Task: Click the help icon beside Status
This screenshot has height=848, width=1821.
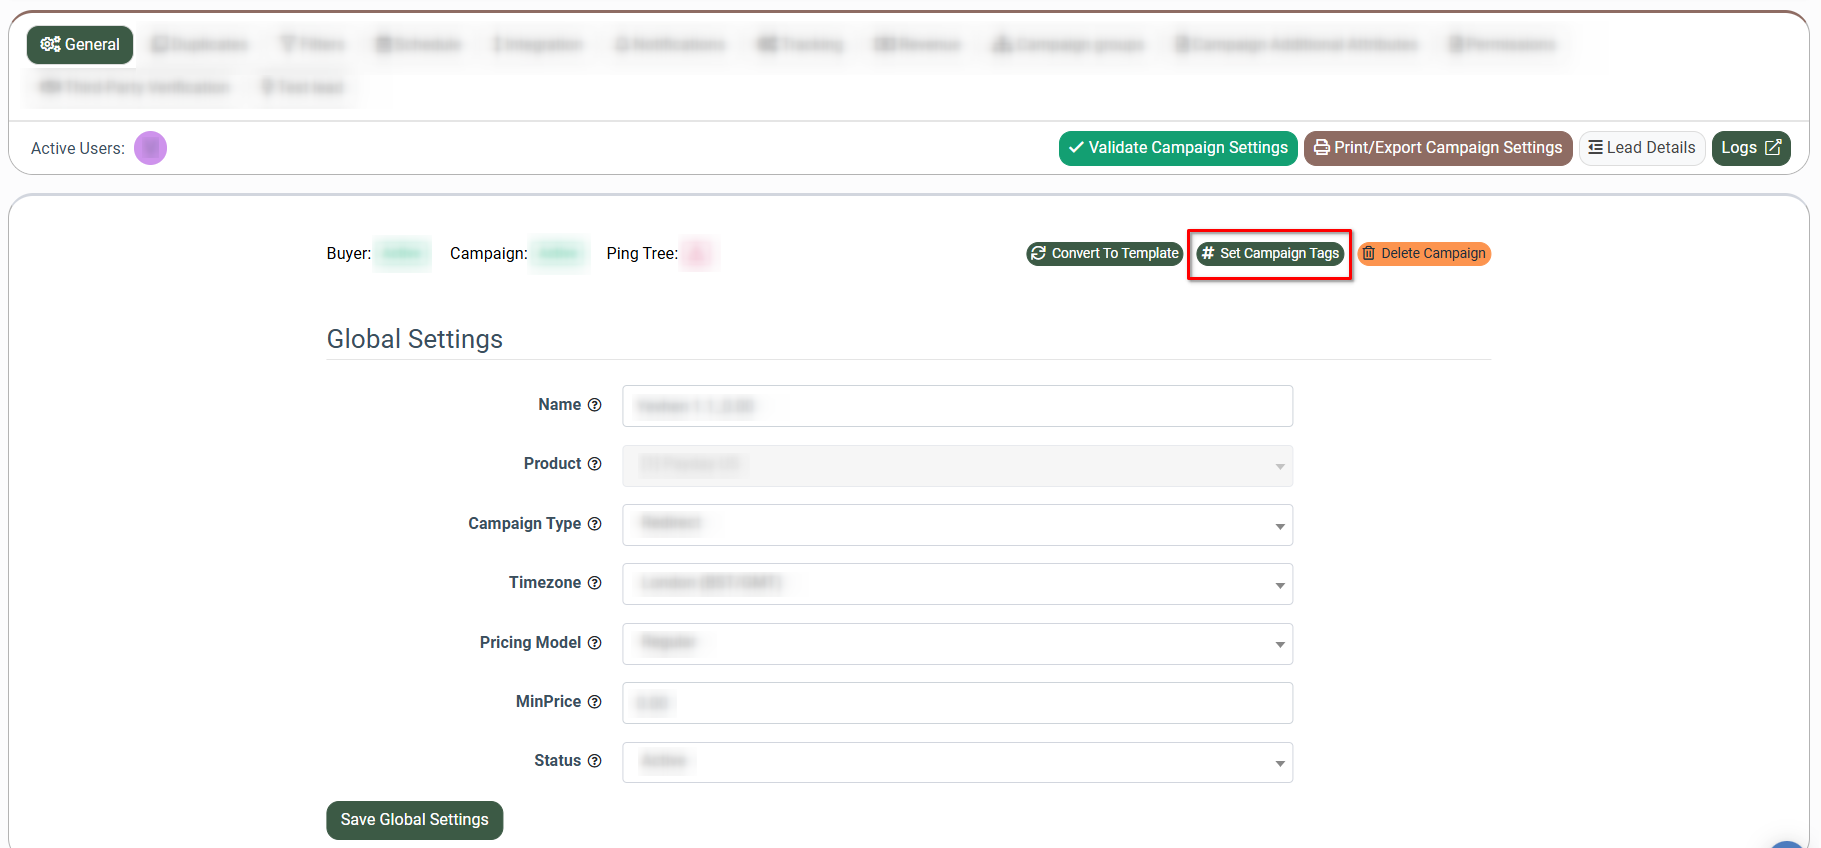Action: click(x=594, y=761)
